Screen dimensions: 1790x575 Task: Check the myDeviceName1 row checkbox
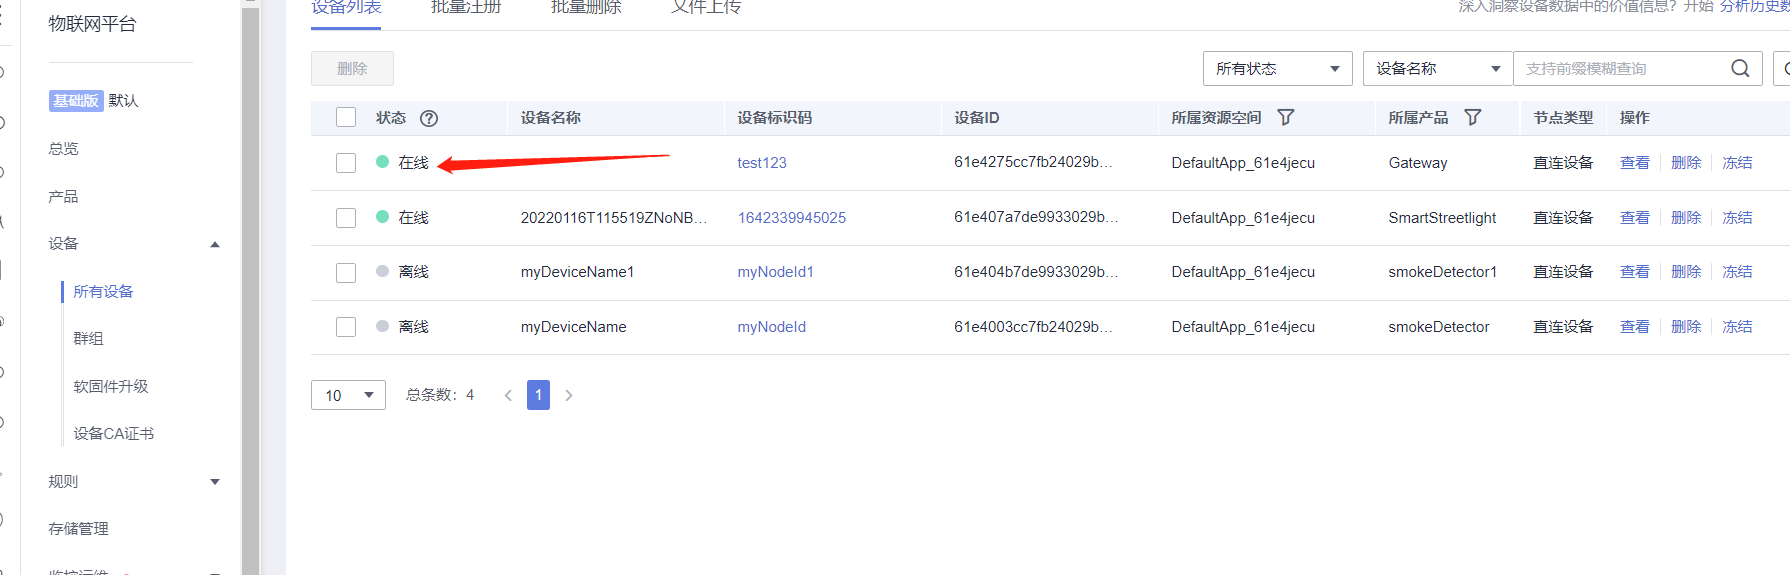click(x=346, y=272)
